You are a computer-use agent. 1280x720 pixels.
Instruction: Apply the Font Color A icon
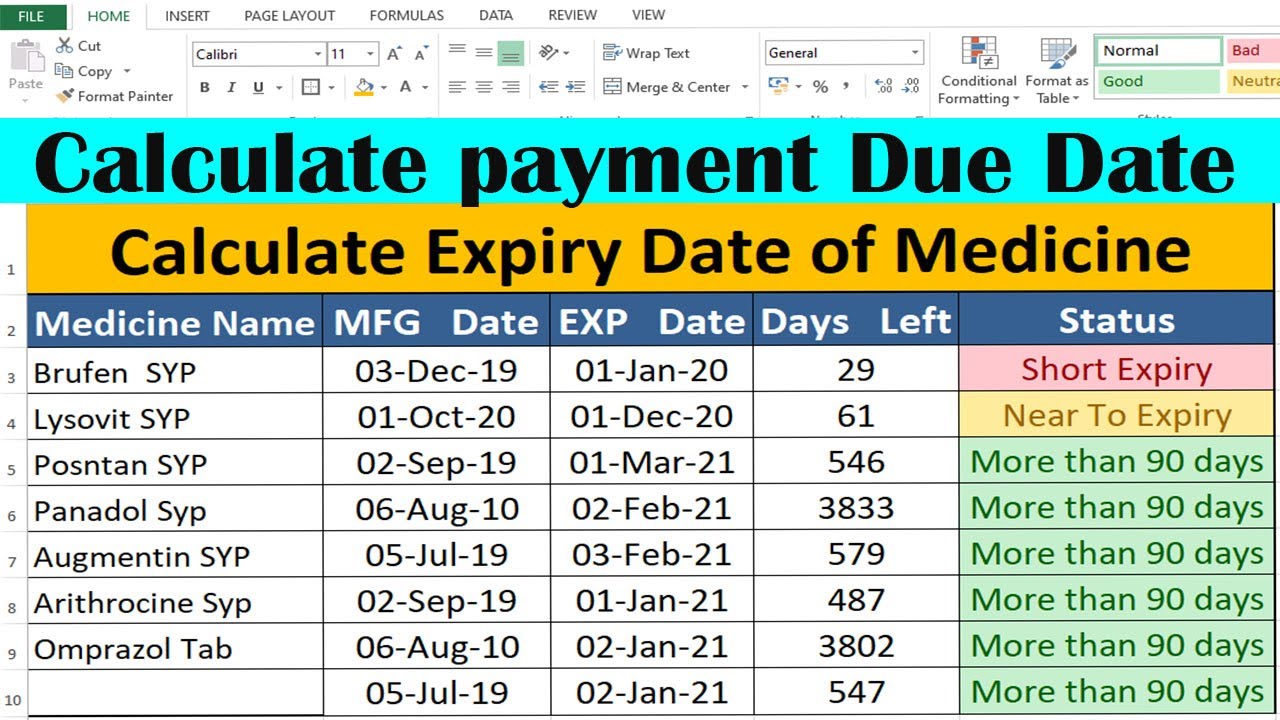coord(406,87)
